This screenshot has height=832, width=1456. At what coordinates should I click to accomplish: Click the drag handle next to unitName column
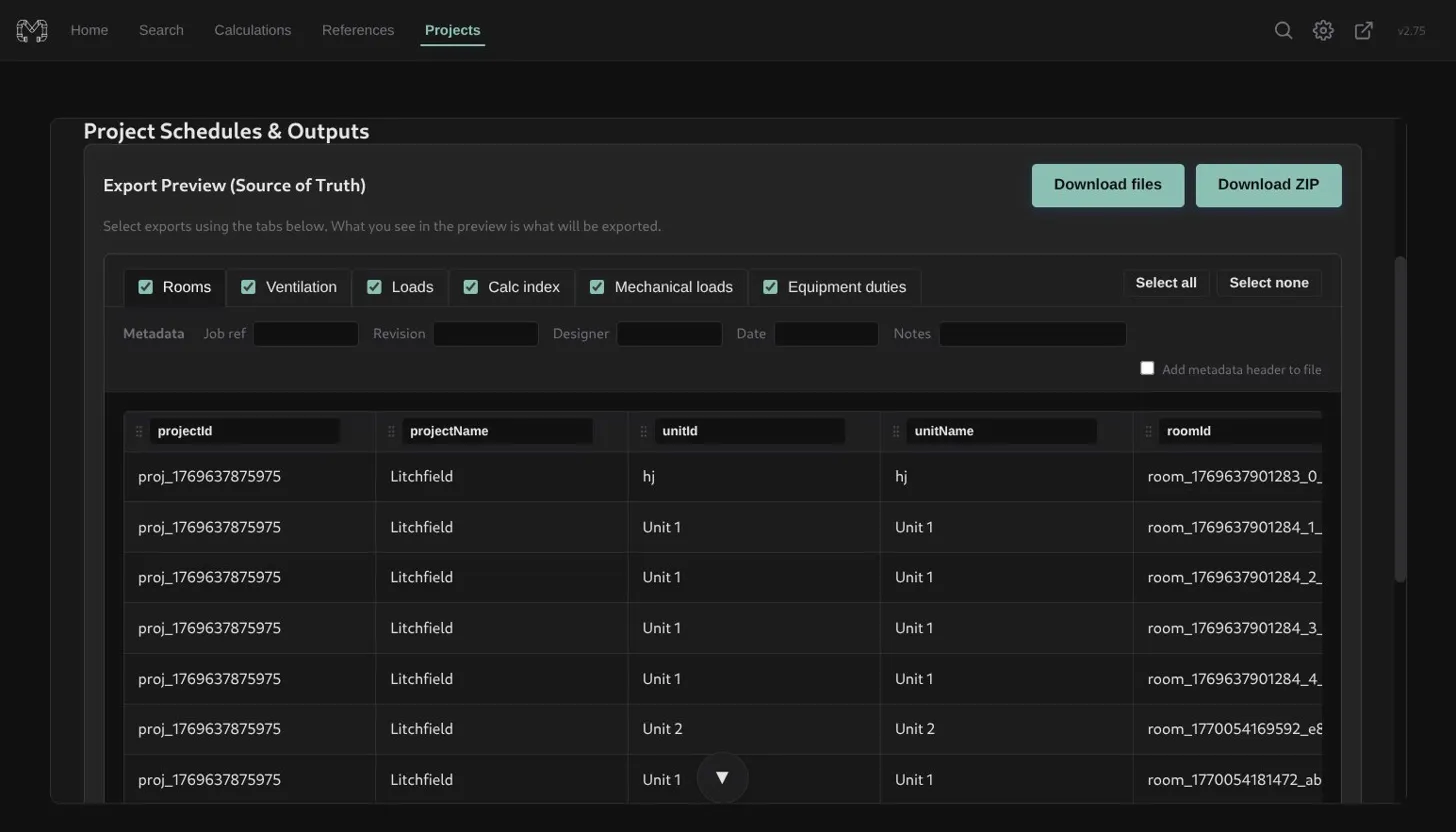coord(895,431)
